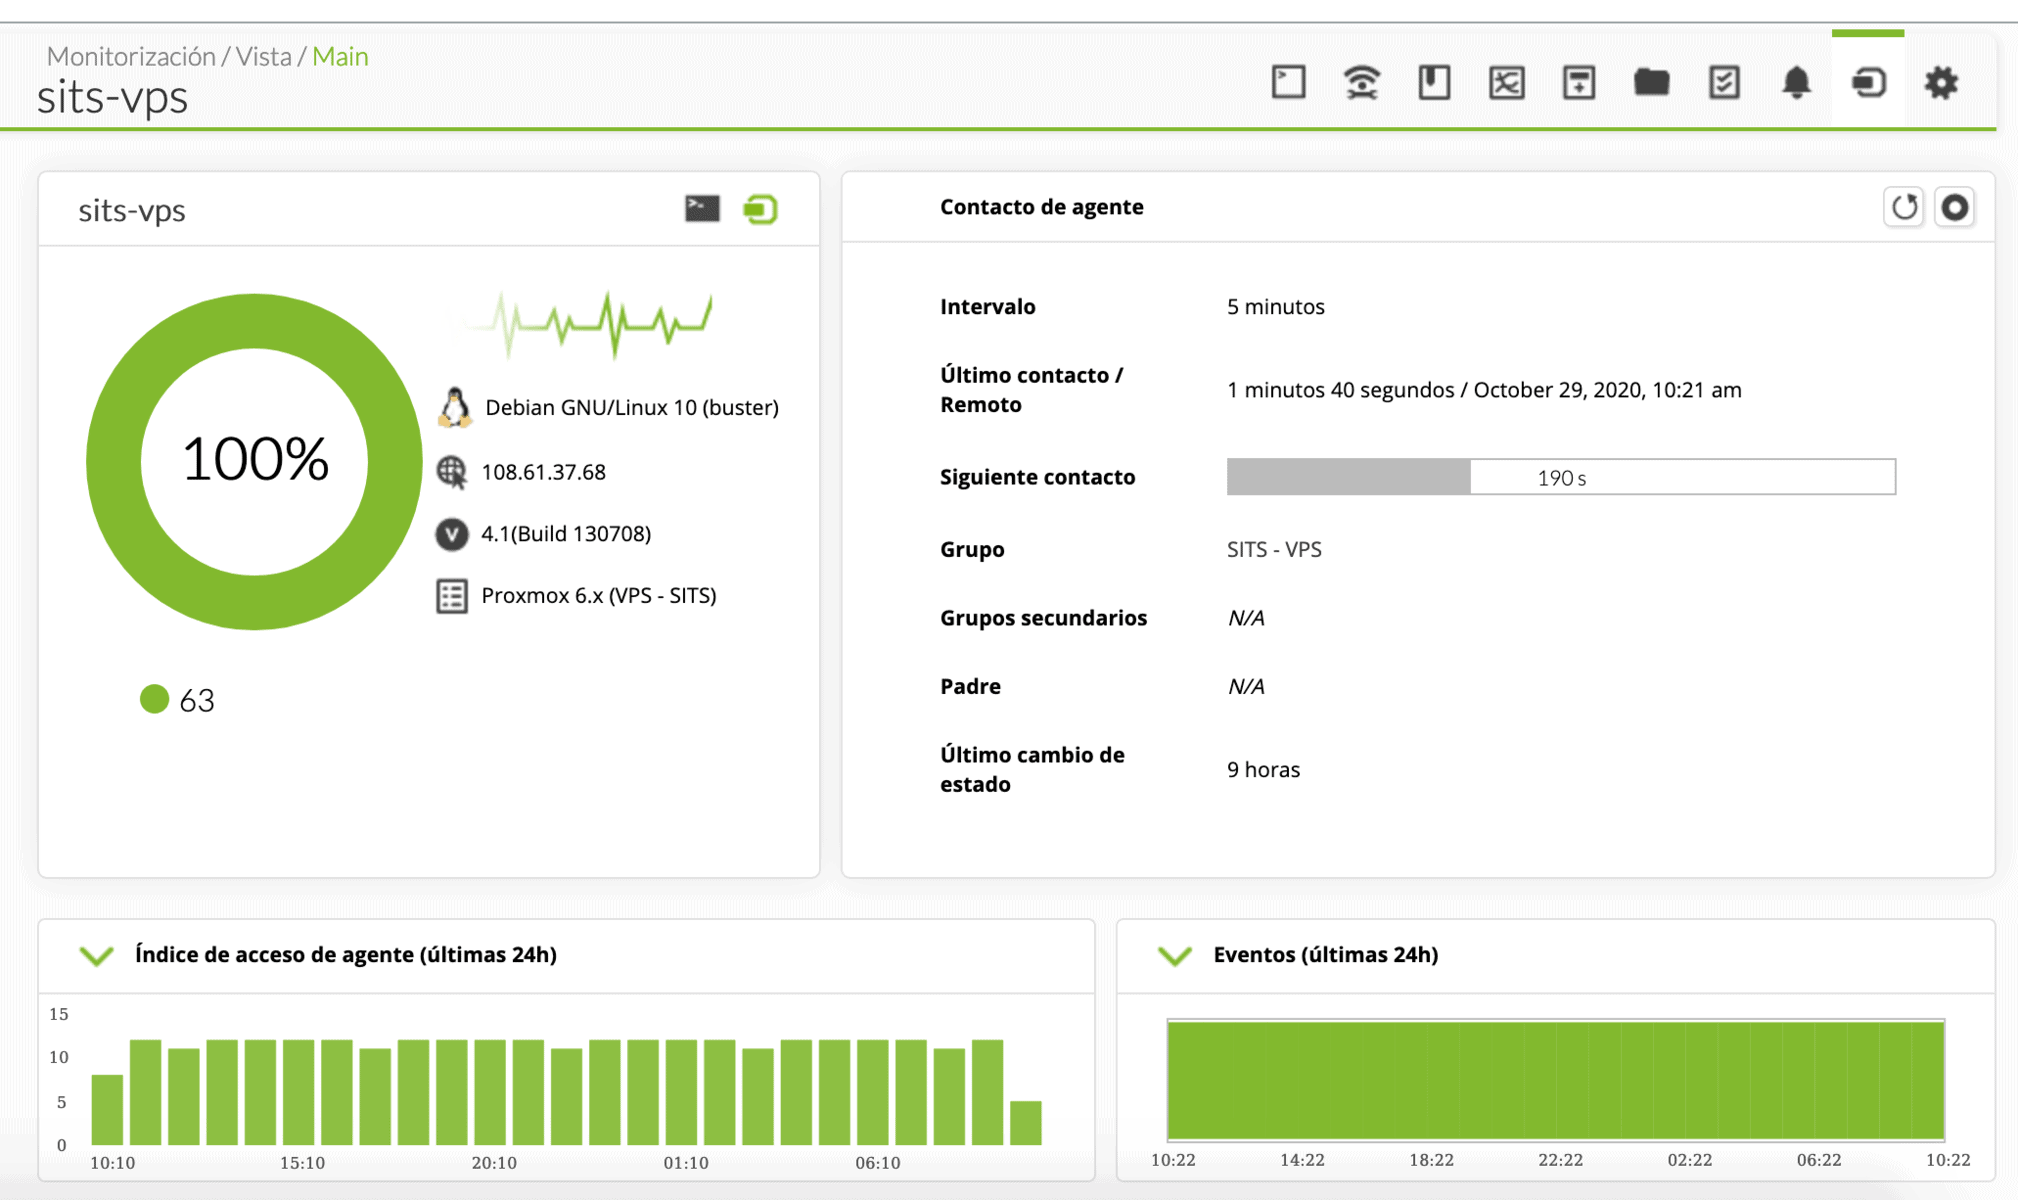Click Debian GNU/Linux 10 (buster) text
The width and height of the screenshot is (2018, 1200).
coord(632,407)
